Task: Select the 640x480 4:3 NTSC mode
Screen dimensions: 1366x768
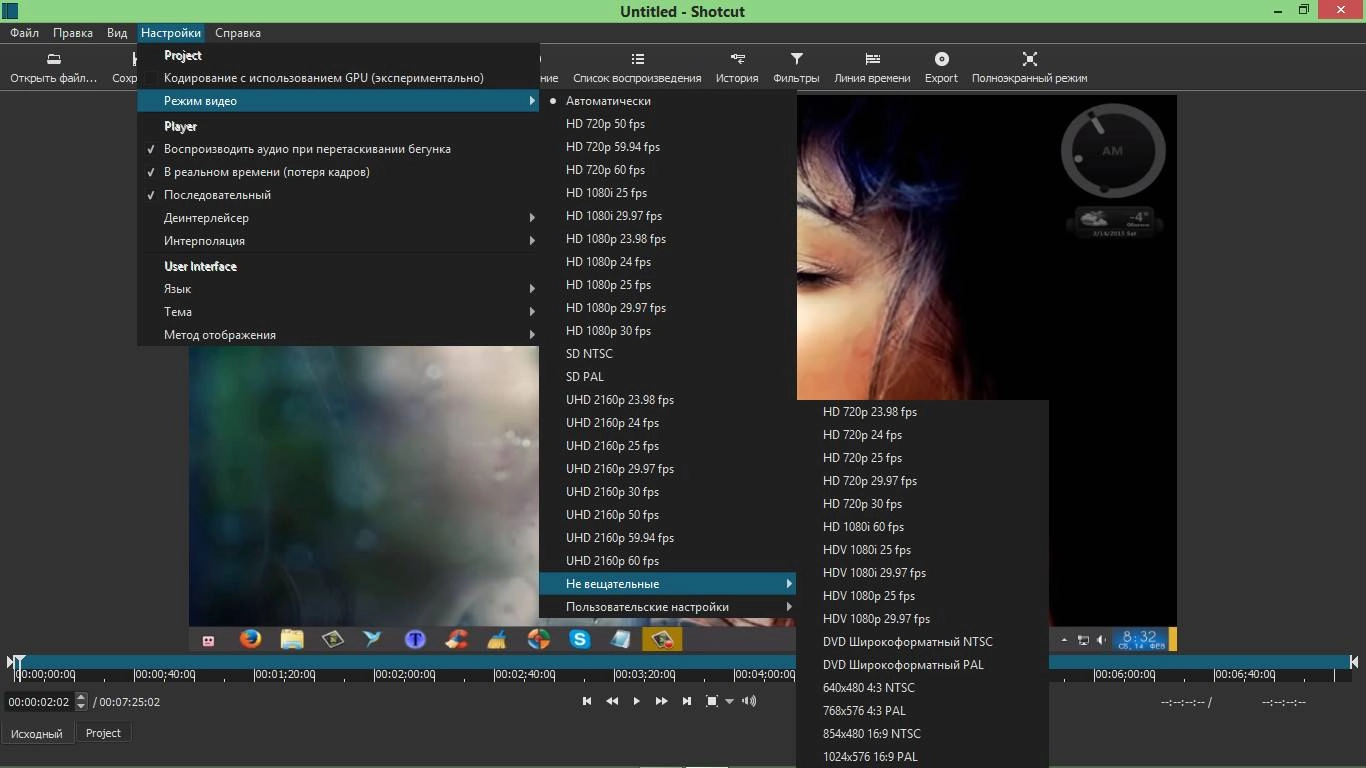Action: click(923, 688)
